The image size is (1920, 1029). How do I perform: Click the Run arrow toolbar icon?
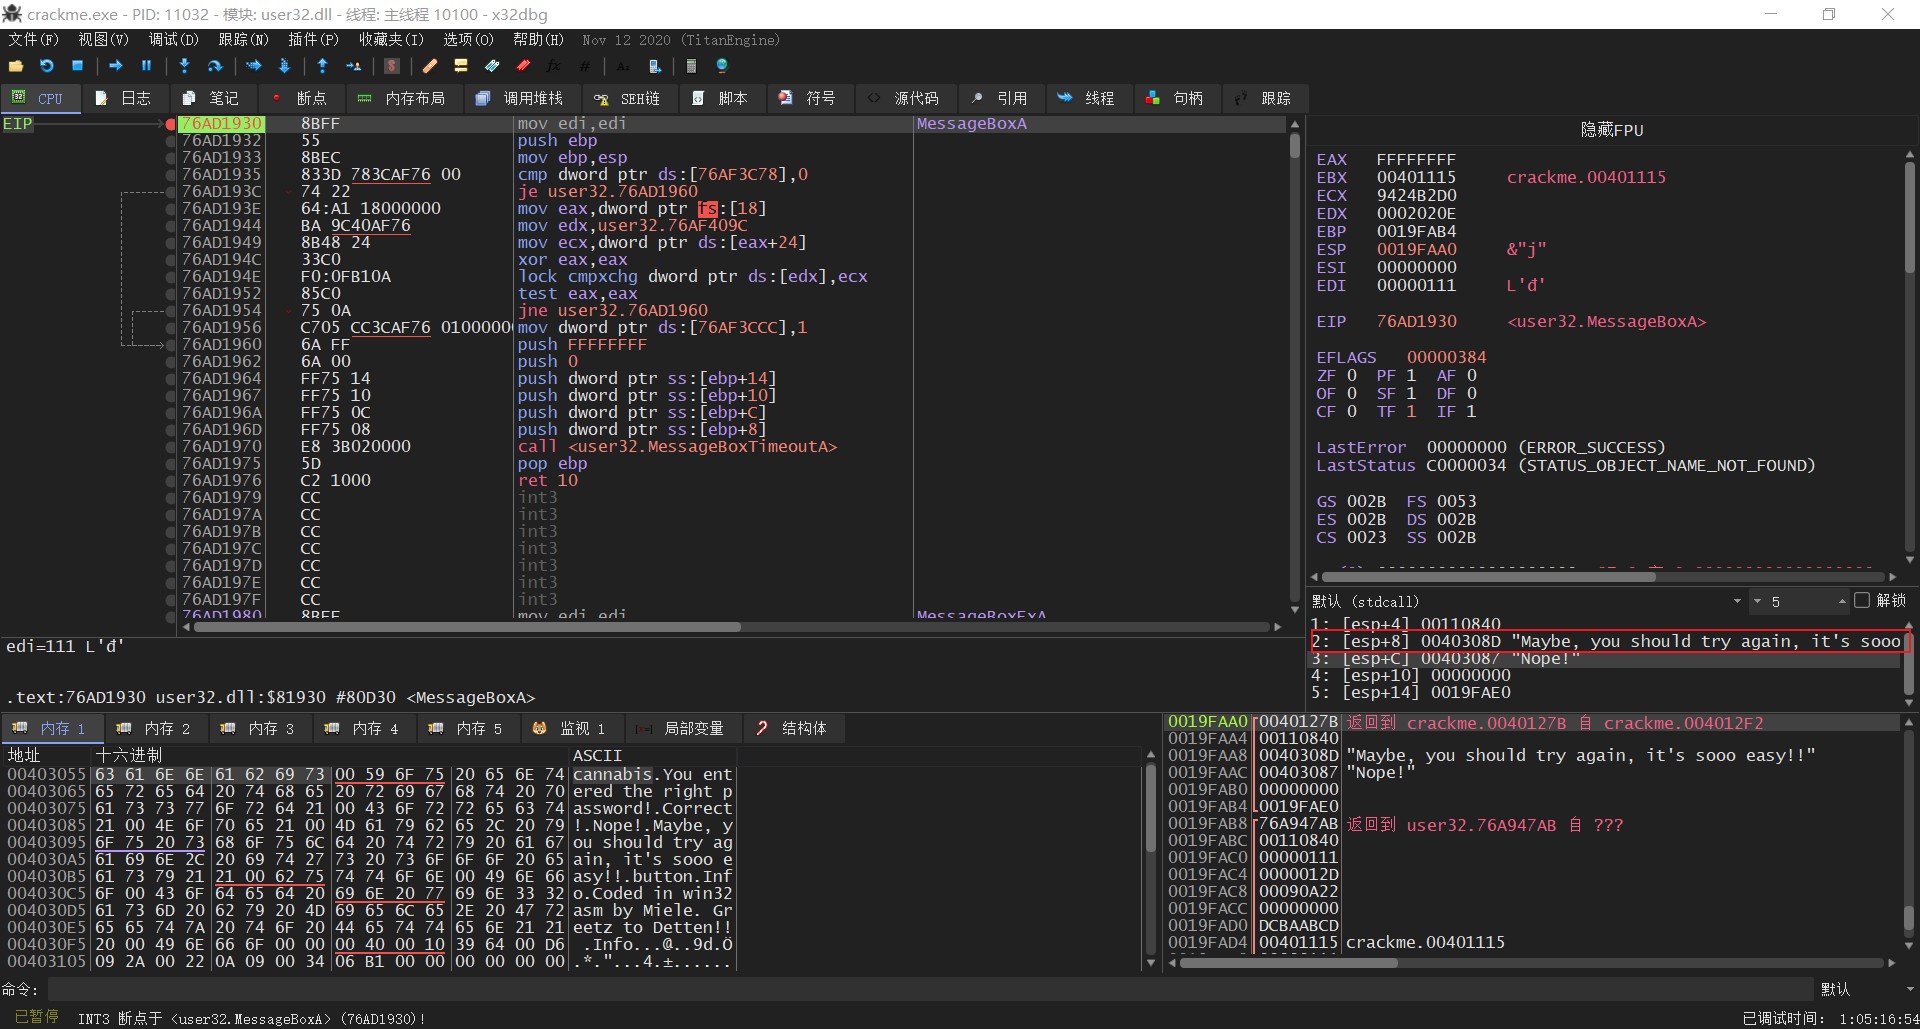point(116,66)
